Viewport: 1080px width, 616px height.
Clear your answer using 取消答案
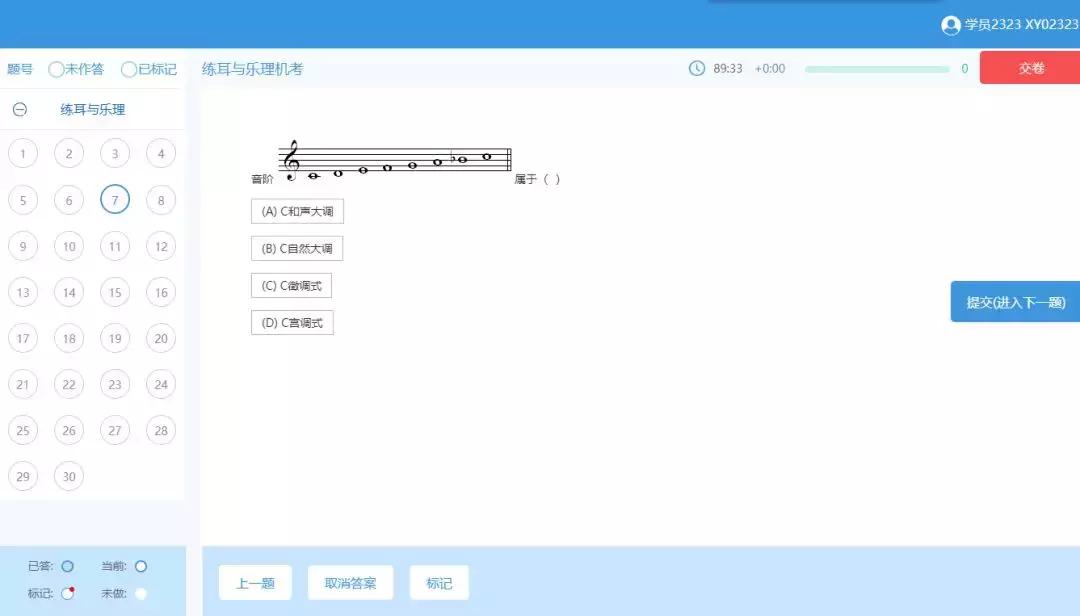point(350,582)
